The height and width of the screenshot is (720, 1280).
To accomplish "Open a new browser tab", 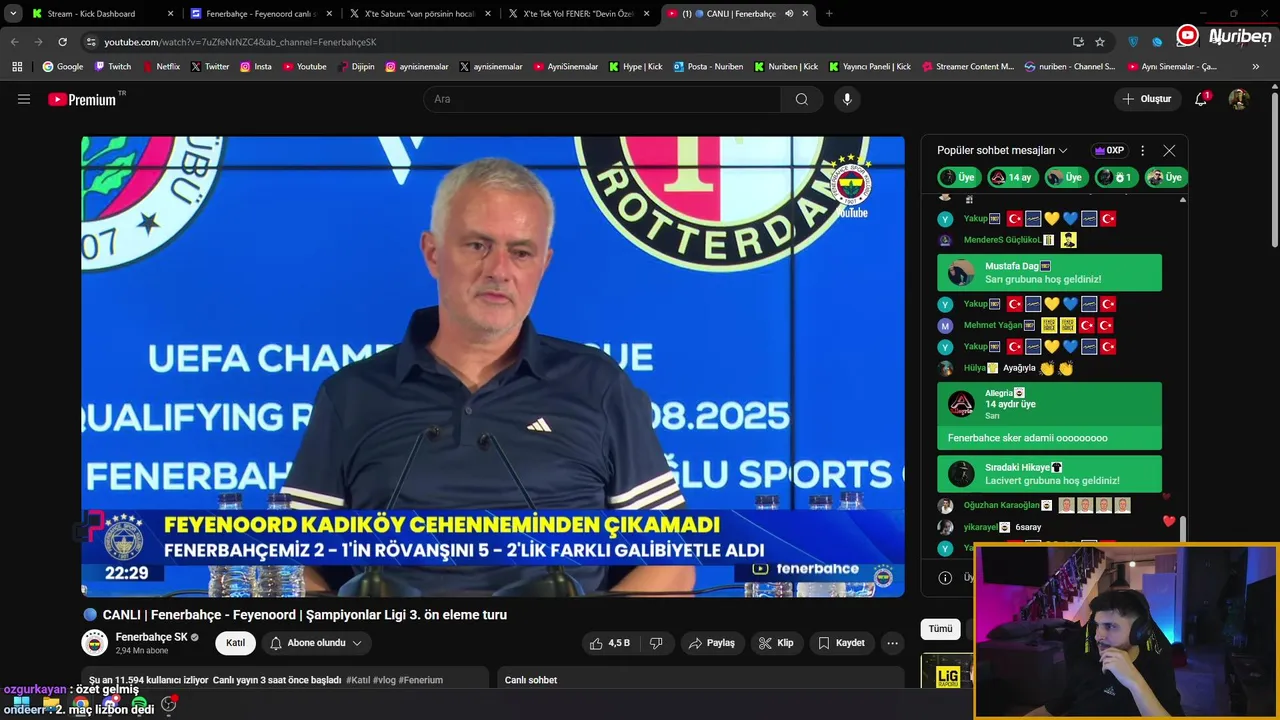I will [829, 14].
